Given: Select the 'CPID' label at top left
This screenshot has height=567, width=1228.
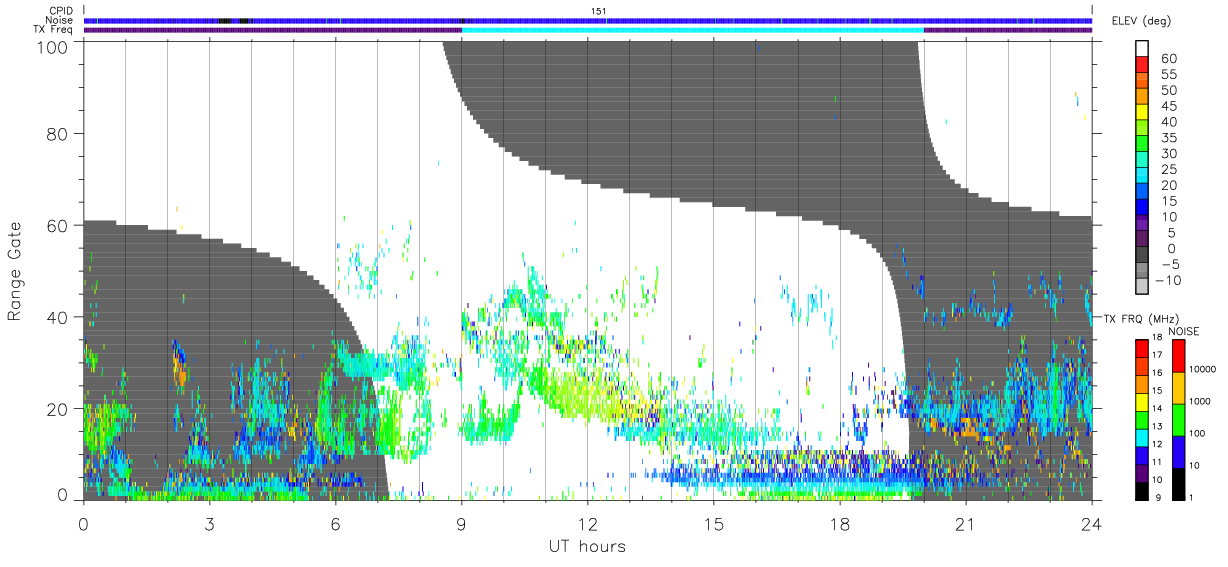Looking at the screenshot, I should [62, 11].
